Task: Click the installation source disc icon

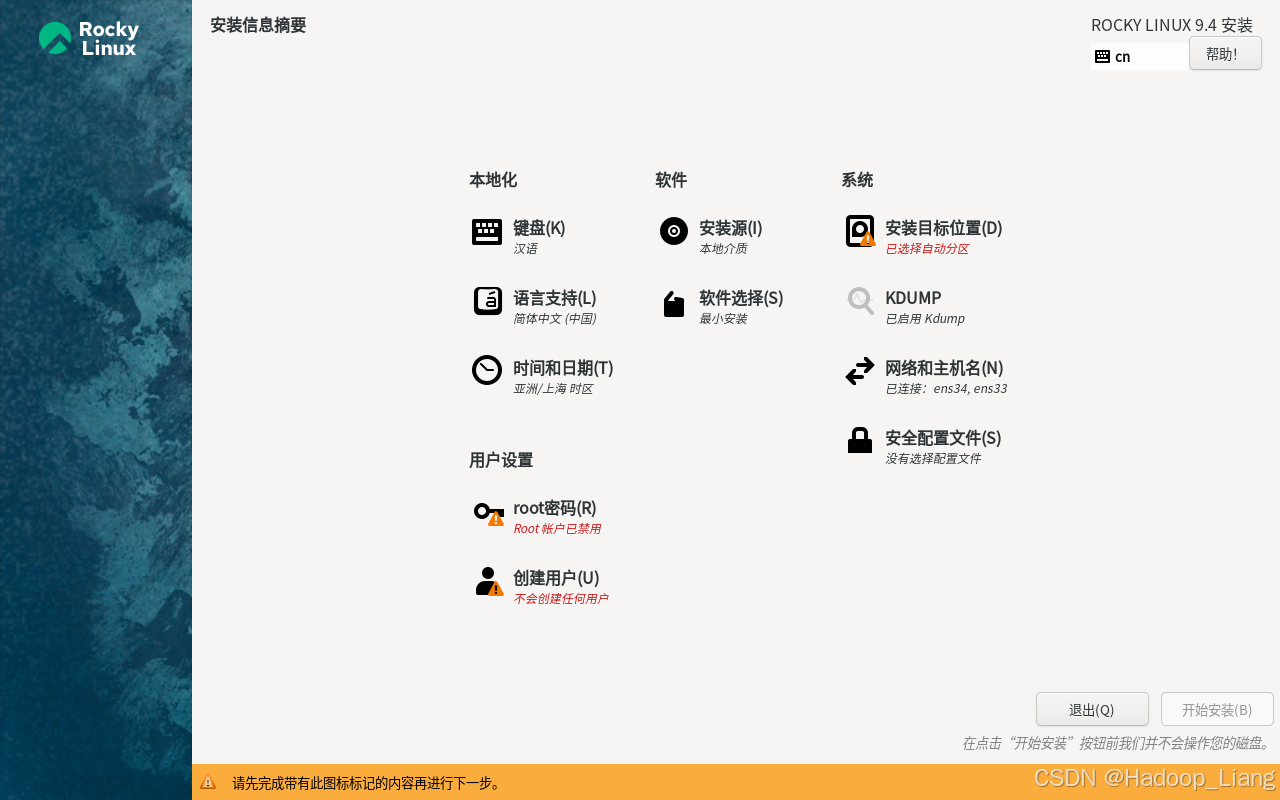Action: [674, 231]
